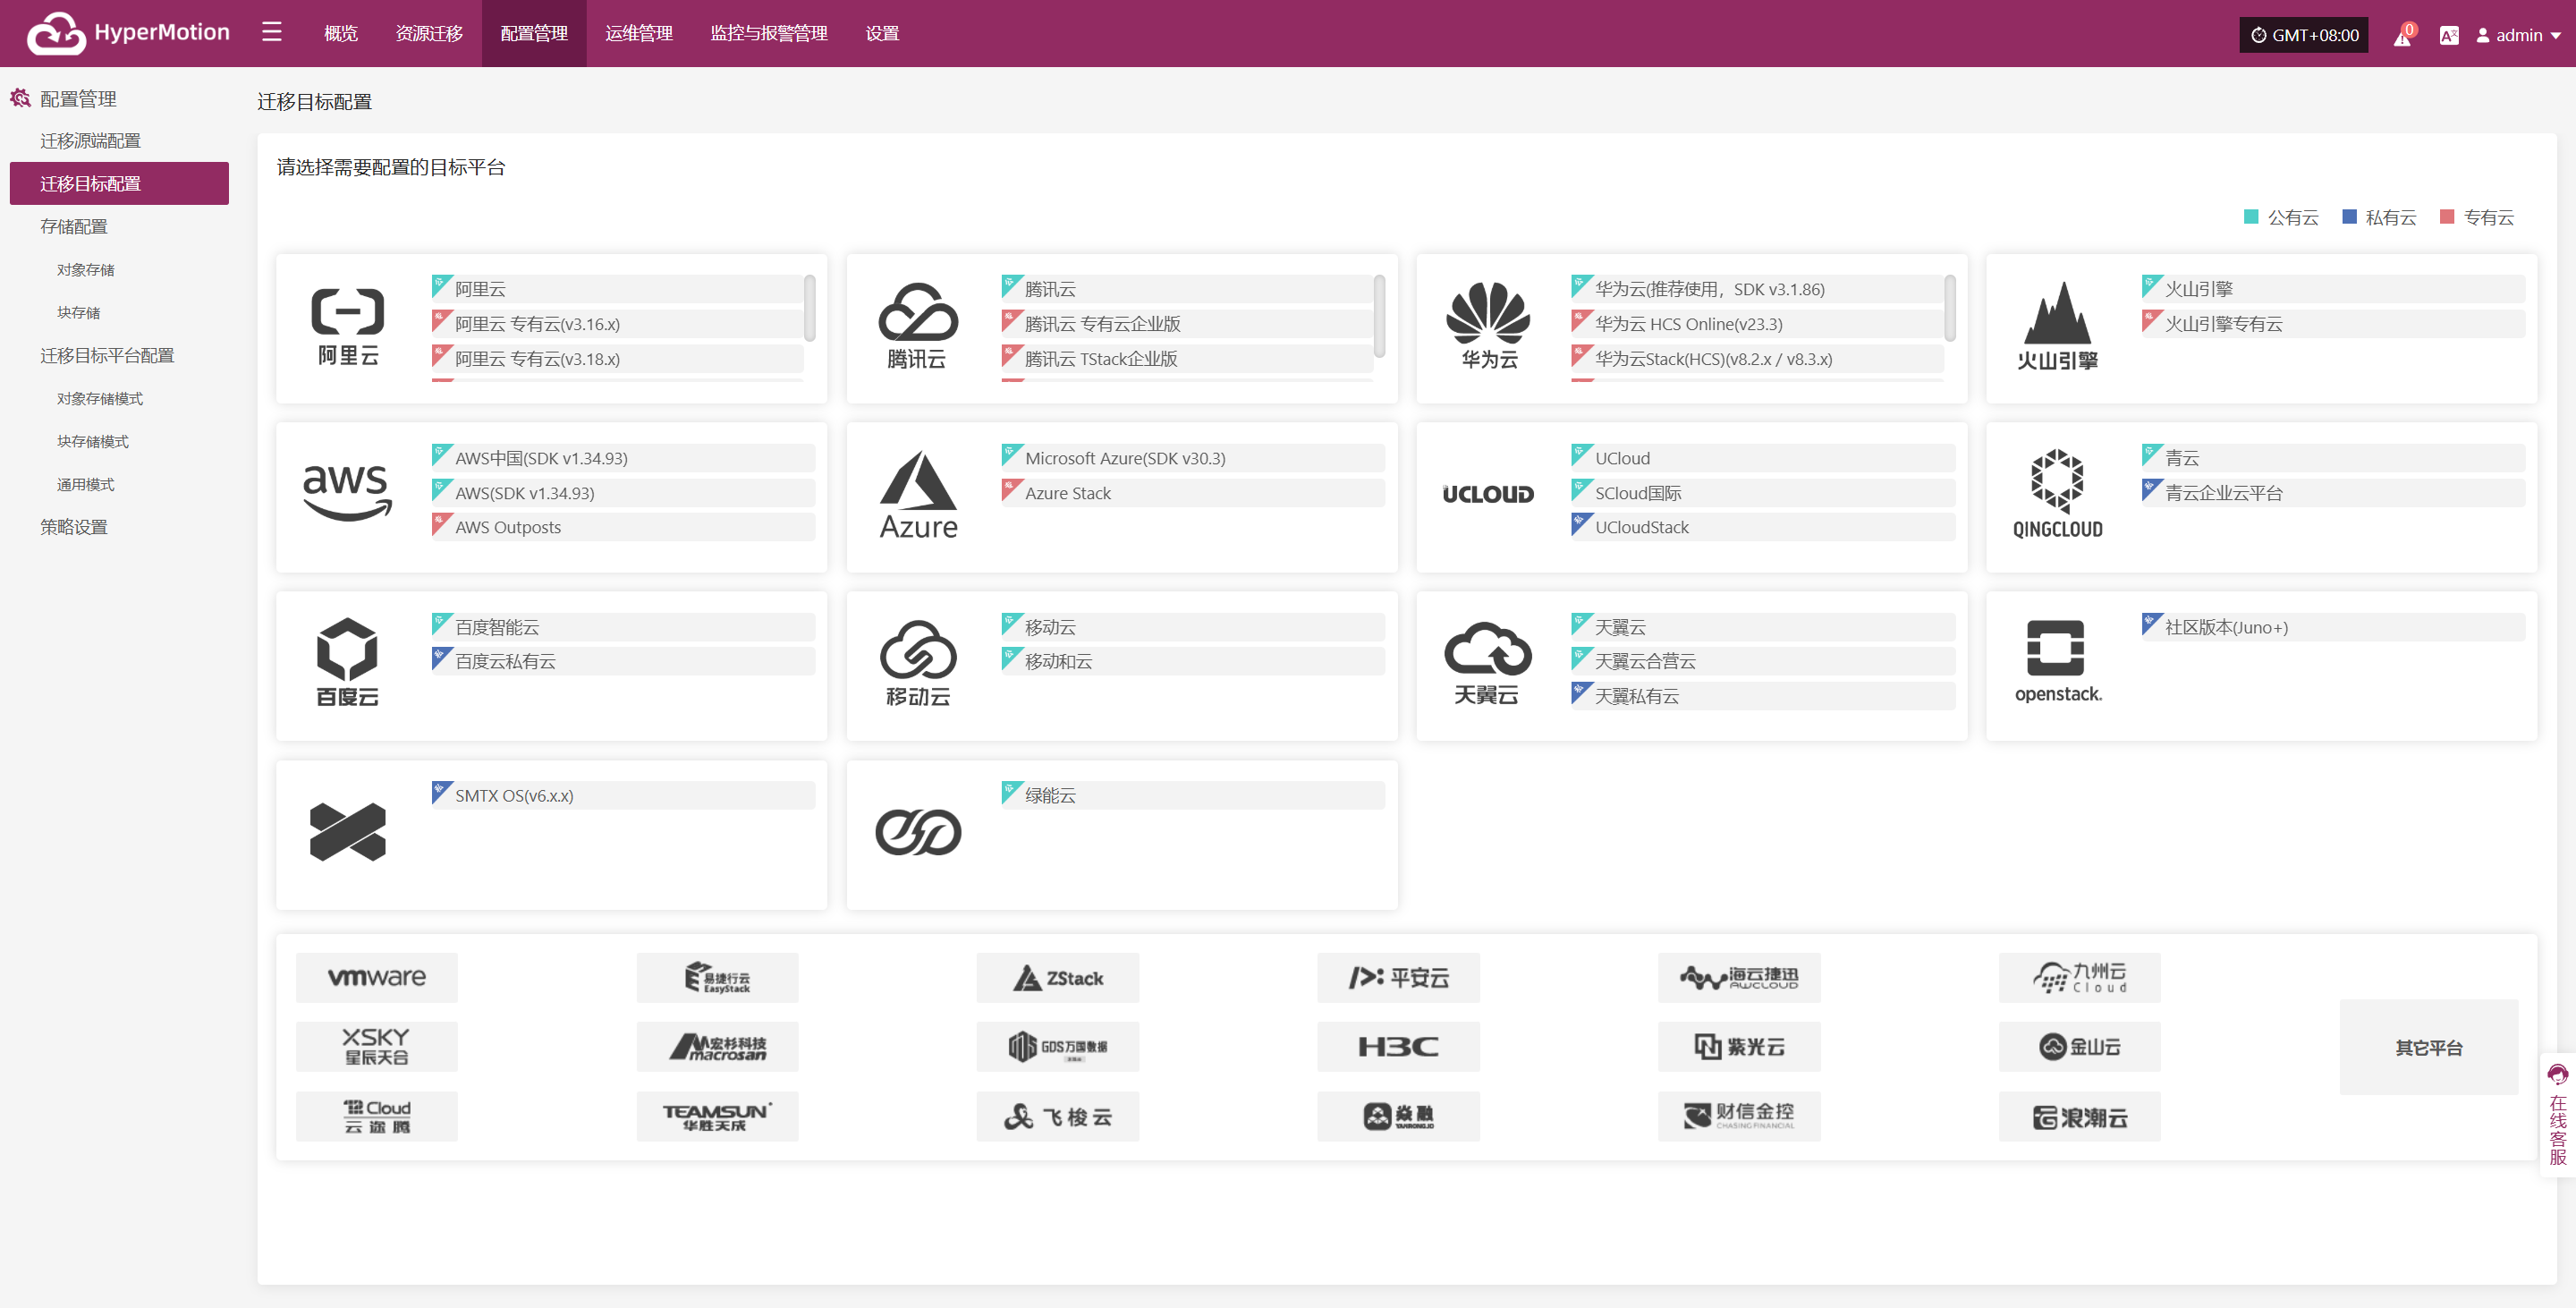This screenshot has height=1308, width=2576.
Task: Click Tencent card list scrollbar
Action: 1379,316
